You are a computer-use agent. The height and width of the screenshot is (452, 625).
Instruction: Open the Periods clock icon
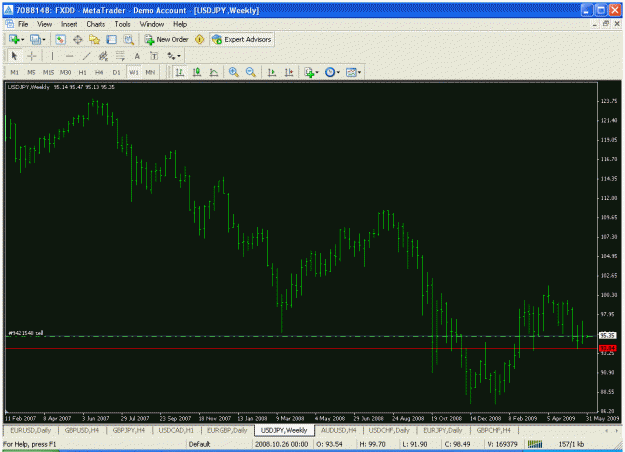(x=330, y=72)
